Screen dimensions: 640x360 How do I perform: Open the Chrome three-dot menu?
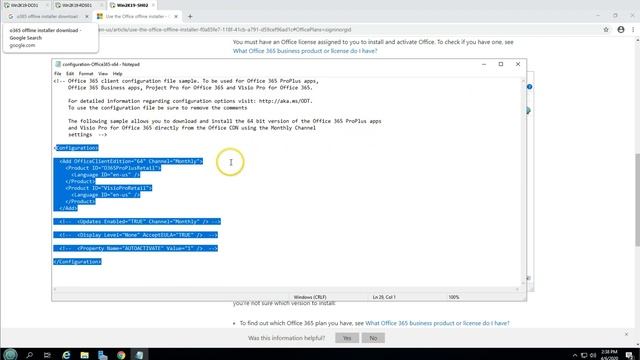coord(633,30)
